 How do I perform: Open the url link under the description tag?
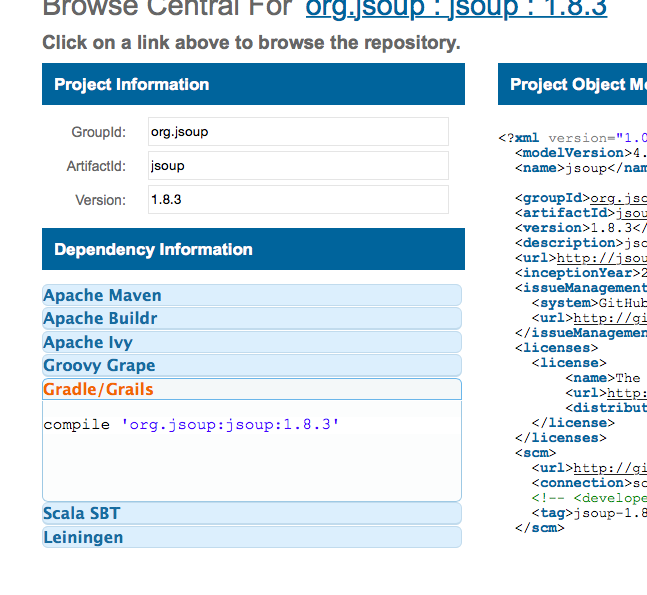click(602, 258)
